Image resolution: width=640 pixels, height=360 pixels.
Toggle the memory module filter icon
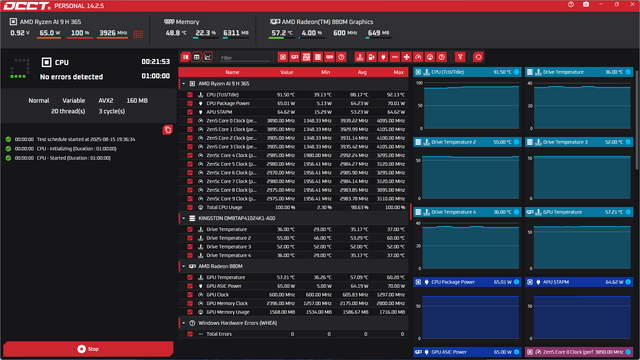(329, 57)
